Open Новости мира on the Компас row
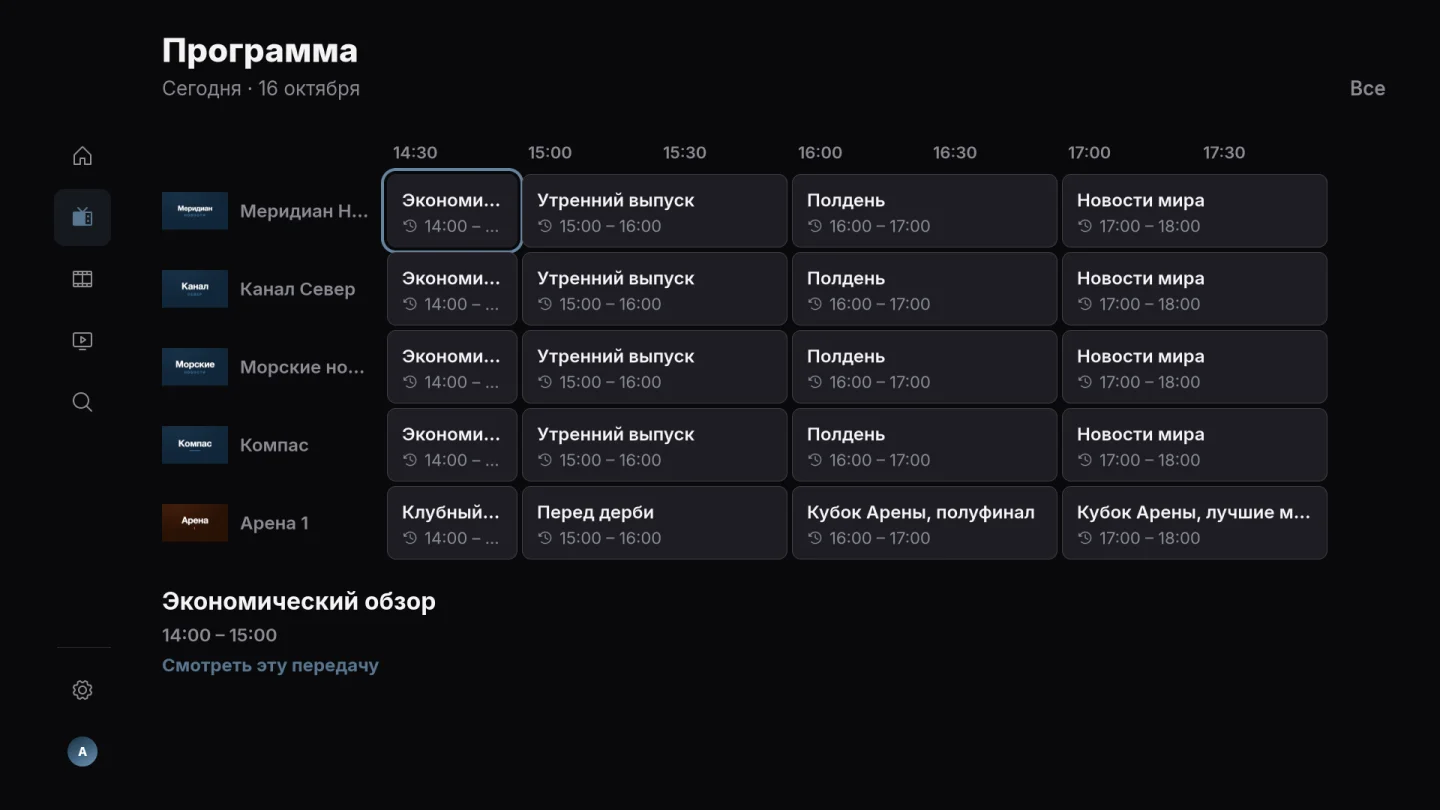The width and height of the screenshot is (1440, 810). coord(1195,445)
